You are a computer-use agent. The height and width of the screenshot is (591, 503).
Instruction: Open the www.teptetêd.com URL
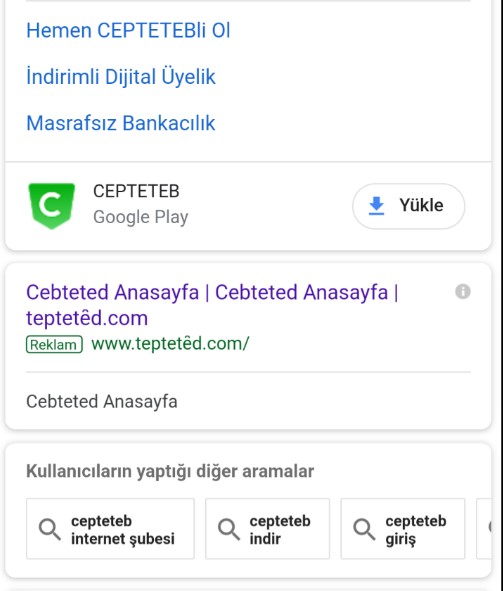tap(170, 343)
